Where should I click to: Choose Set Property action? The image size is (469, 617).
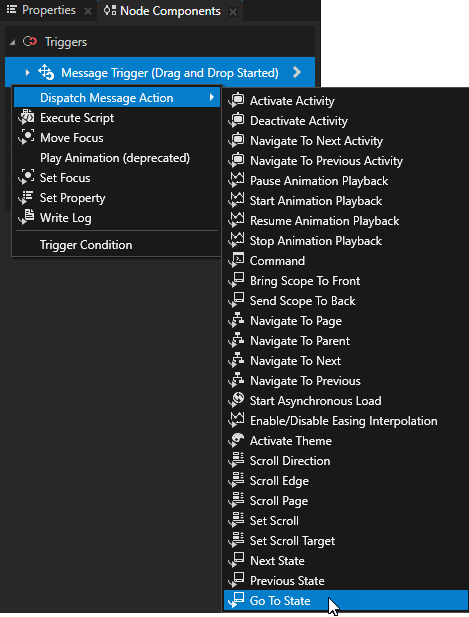(117, 198)
